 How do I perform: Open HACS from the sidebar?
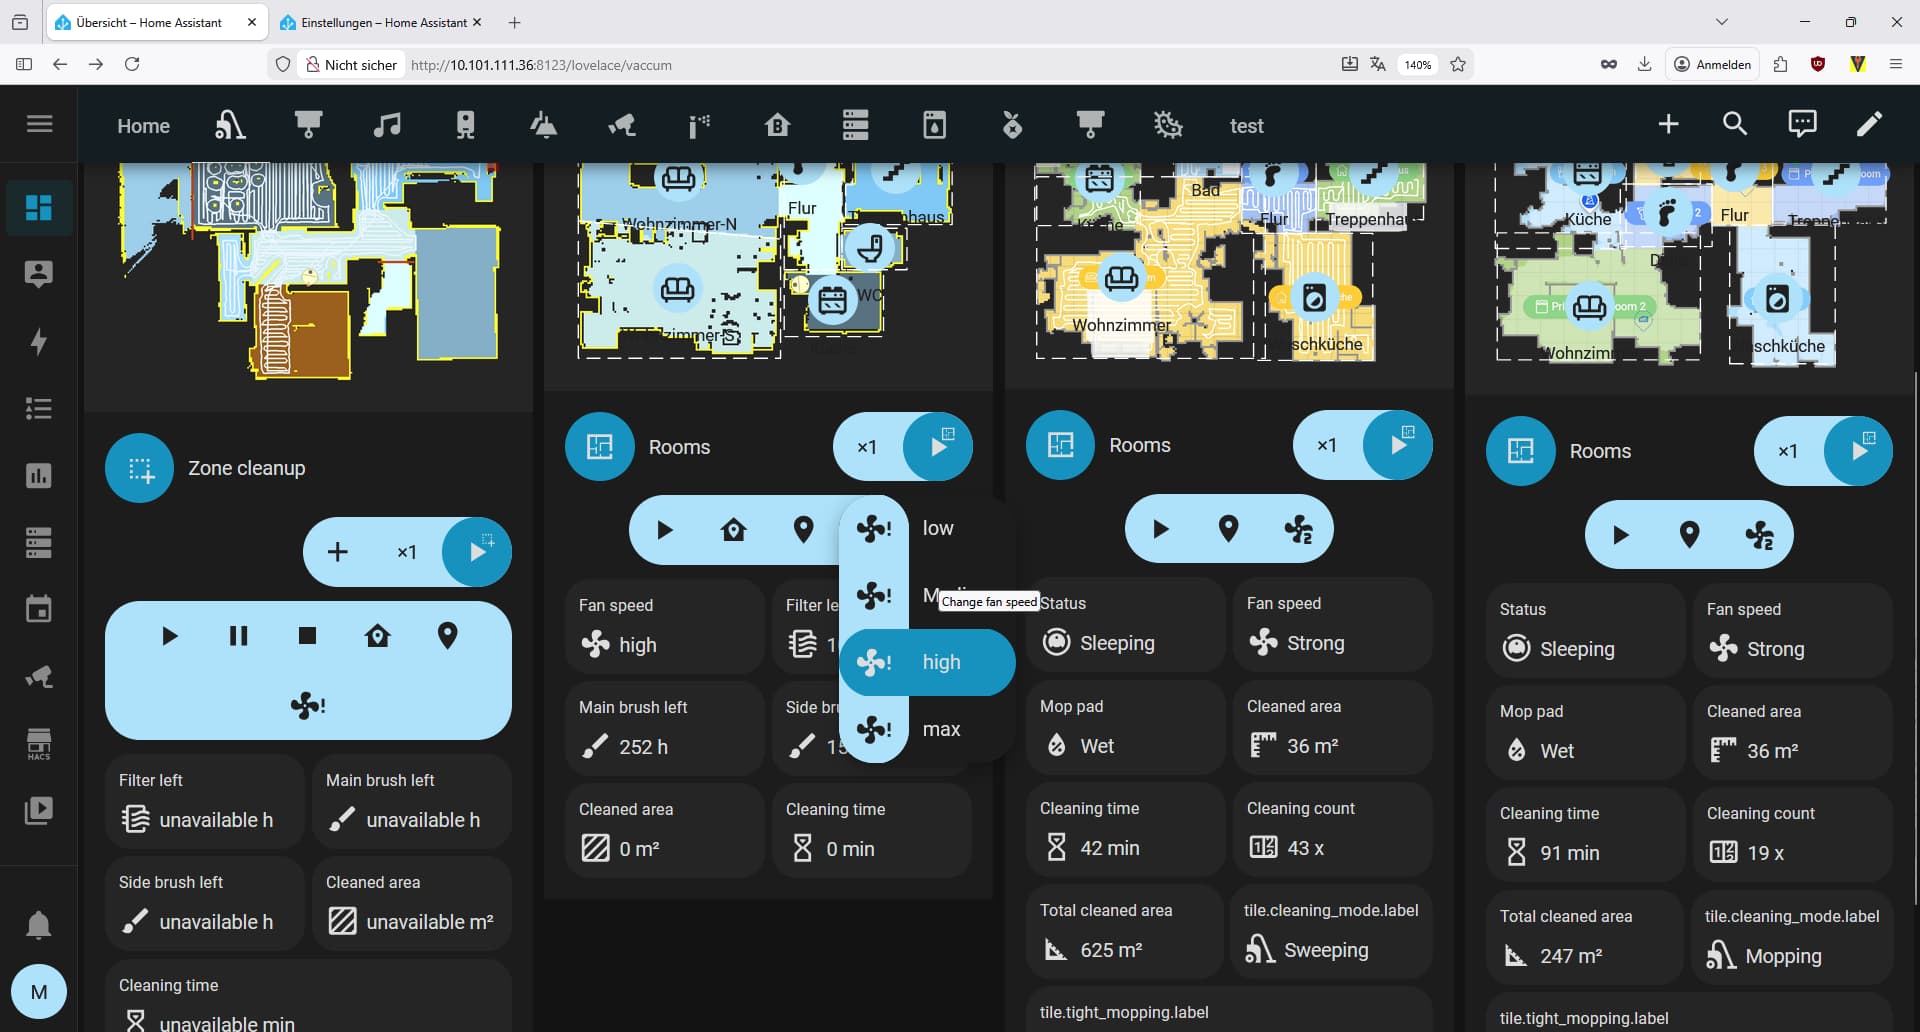pyautogui.click(x=39, y=743)
